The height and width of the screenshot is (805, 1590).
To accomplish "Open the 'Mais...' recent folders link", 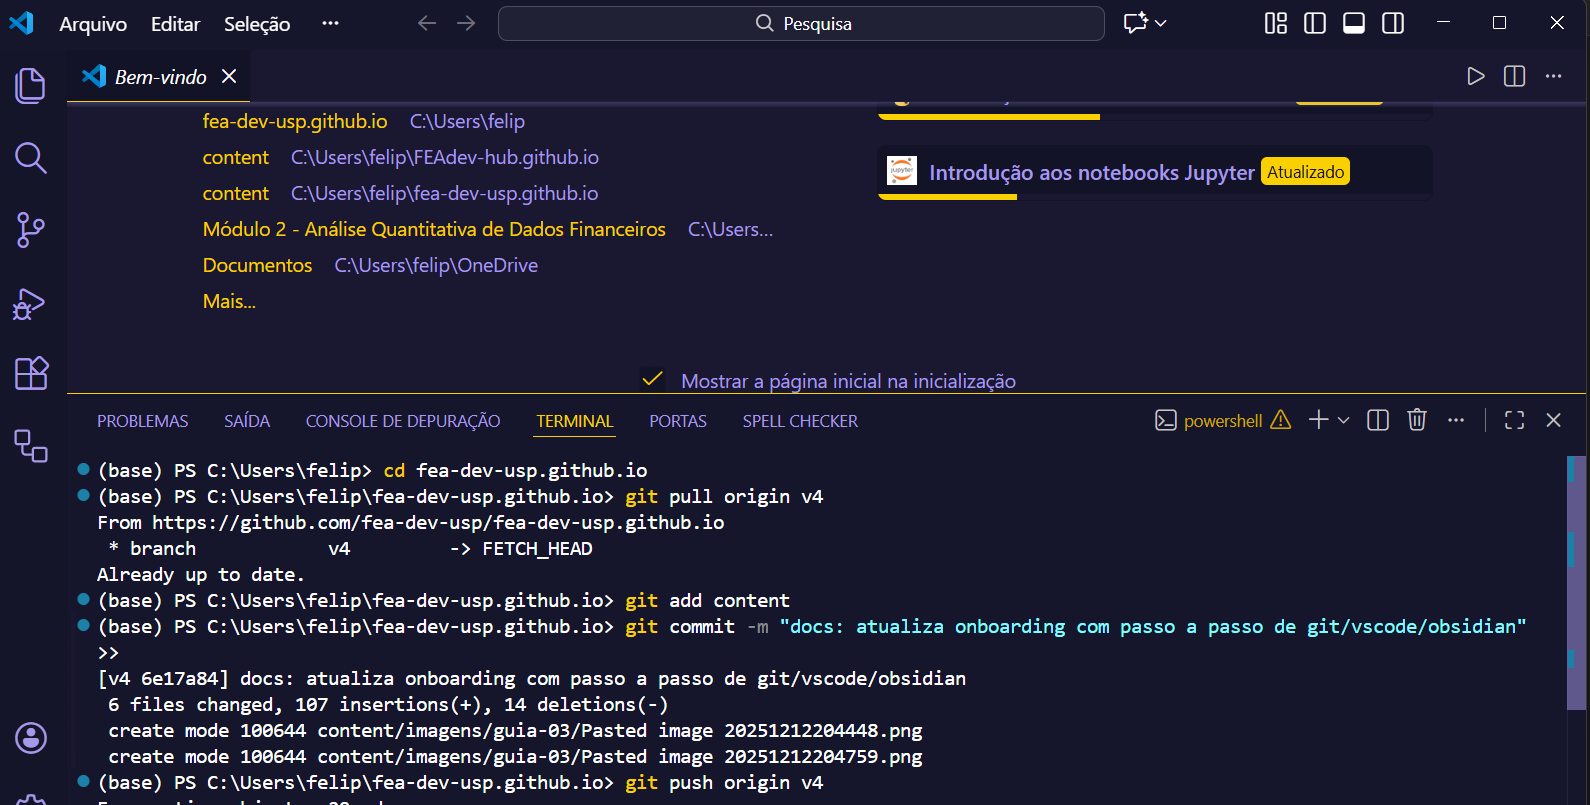I will (x=229, y=301).
